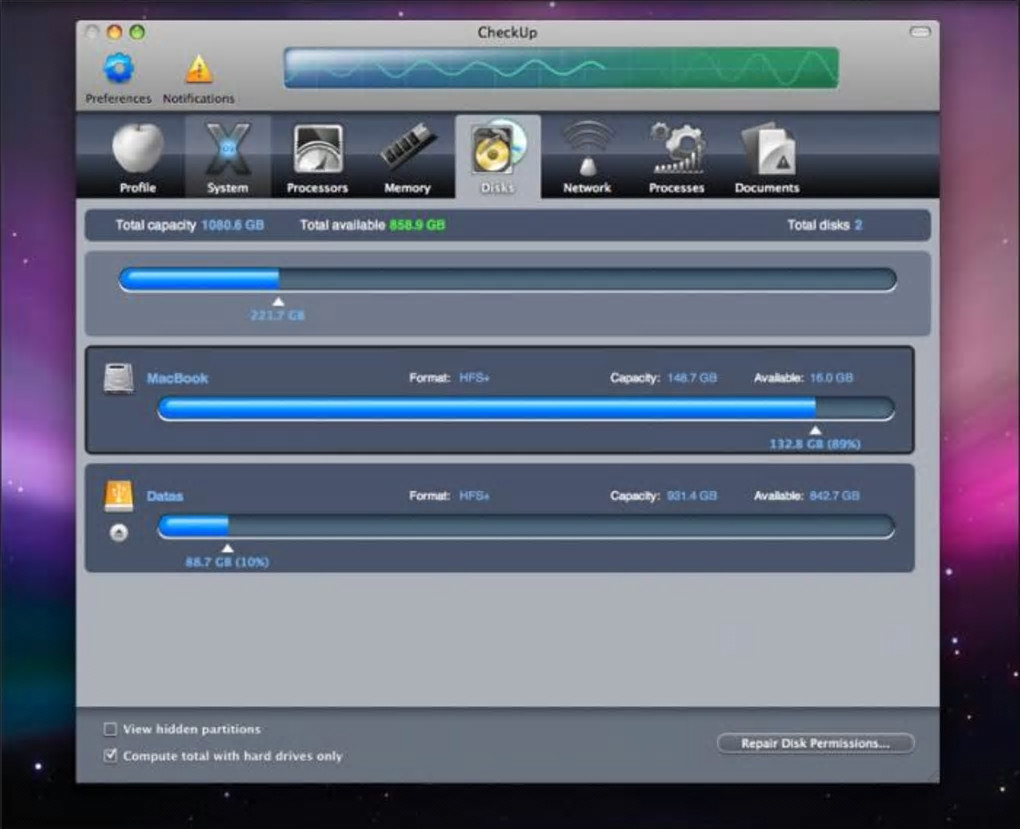Enable the View hidden partitions checkbox
The width and height of the screenshot is (1020, 829).
click(111, 729)
